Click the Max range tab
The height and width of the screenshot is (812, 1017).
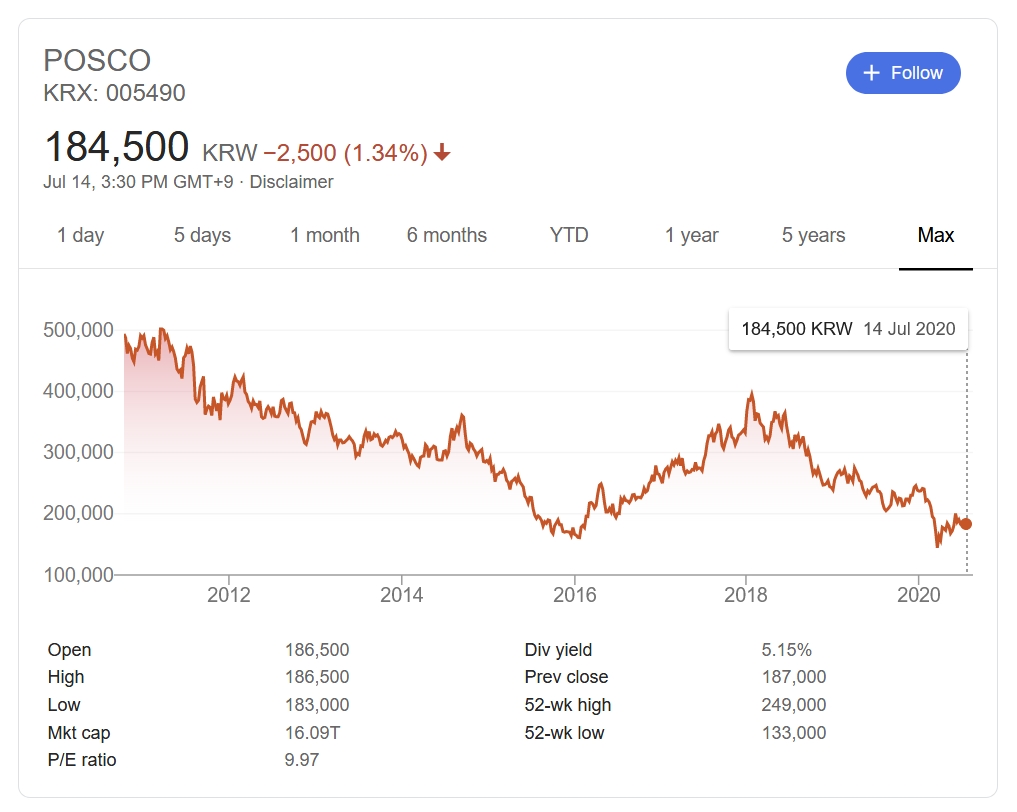[936, 236]
